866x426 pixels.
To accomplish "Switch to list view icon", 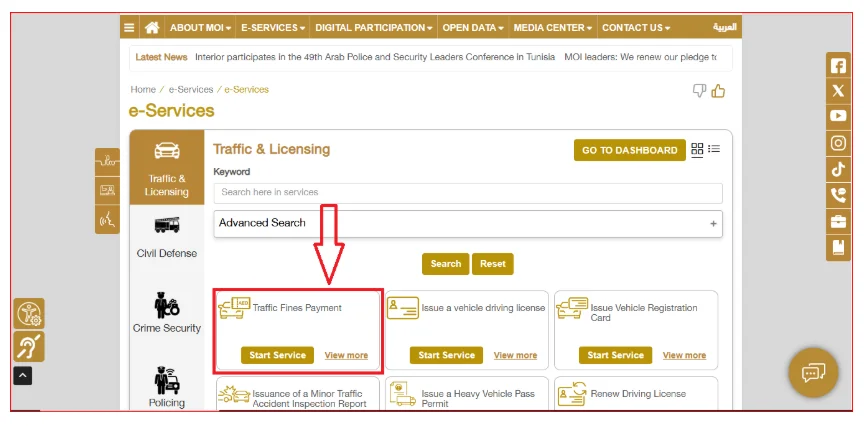I will 714,149.
